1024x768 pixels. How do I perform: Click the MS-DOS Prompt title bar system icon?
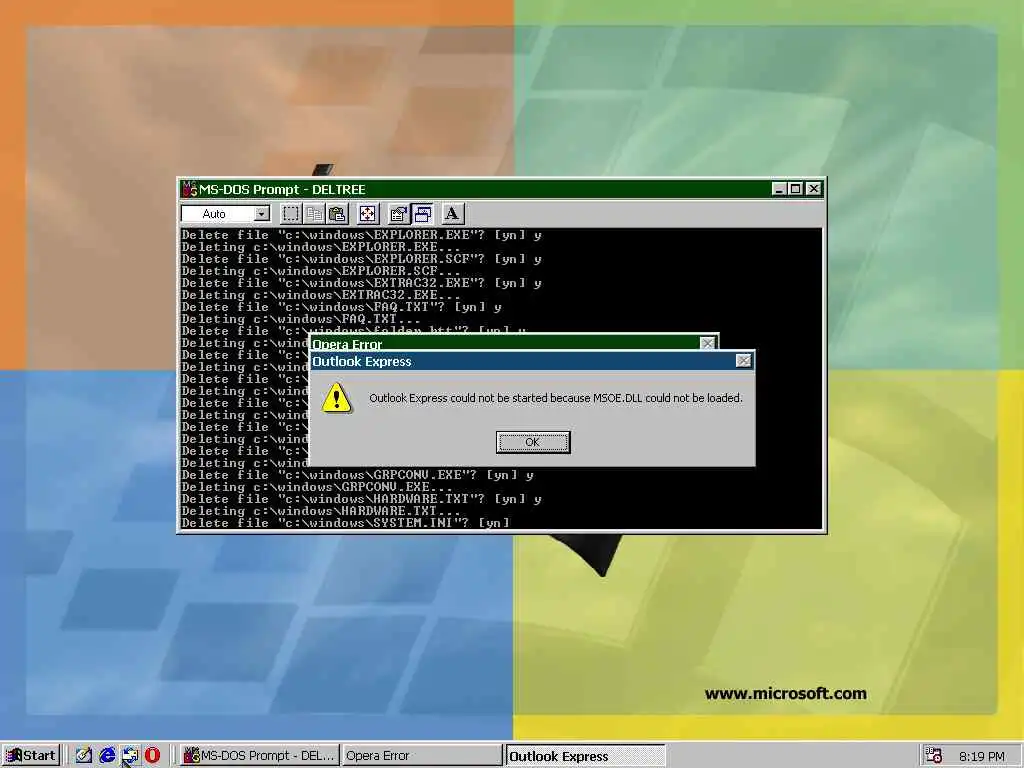point(189,189)
